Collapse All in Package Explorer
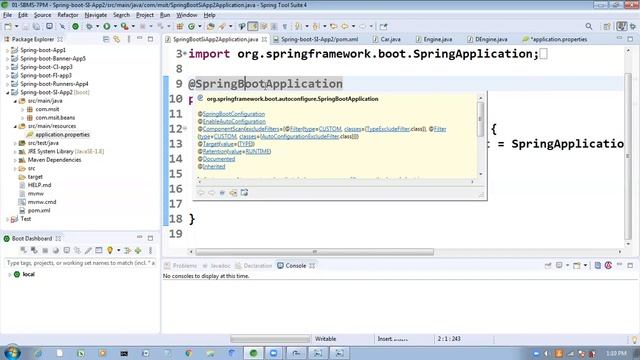This screenshot has width=640, height=360. tap(106, 39)
